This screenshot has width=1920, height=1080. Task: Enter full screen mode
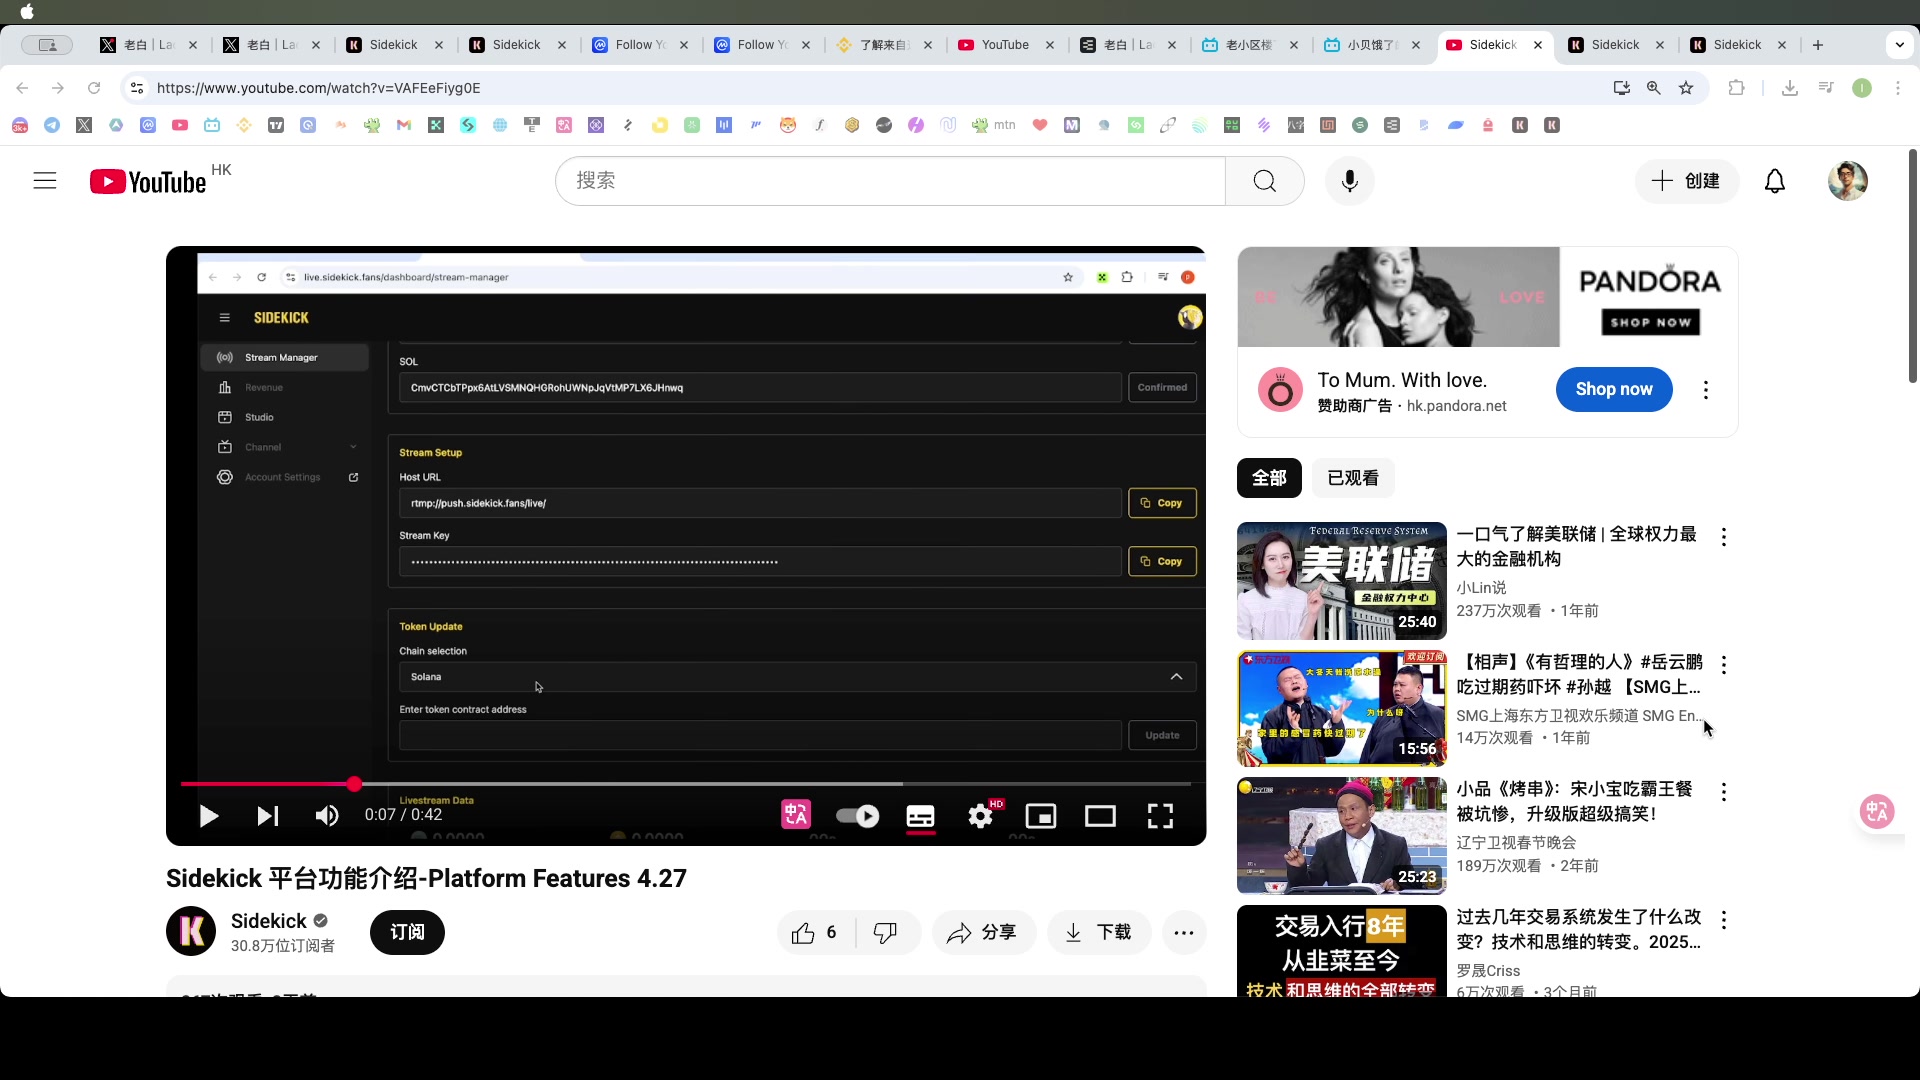1160,816
